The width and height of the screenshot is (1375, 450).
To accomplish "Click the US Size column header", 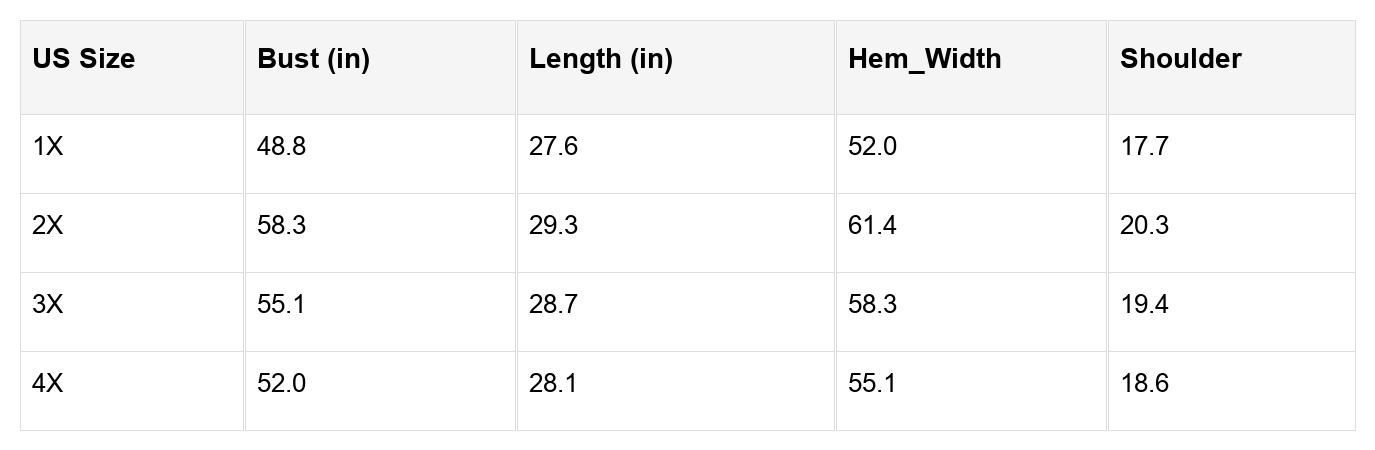I will click(x=84, y=59).
